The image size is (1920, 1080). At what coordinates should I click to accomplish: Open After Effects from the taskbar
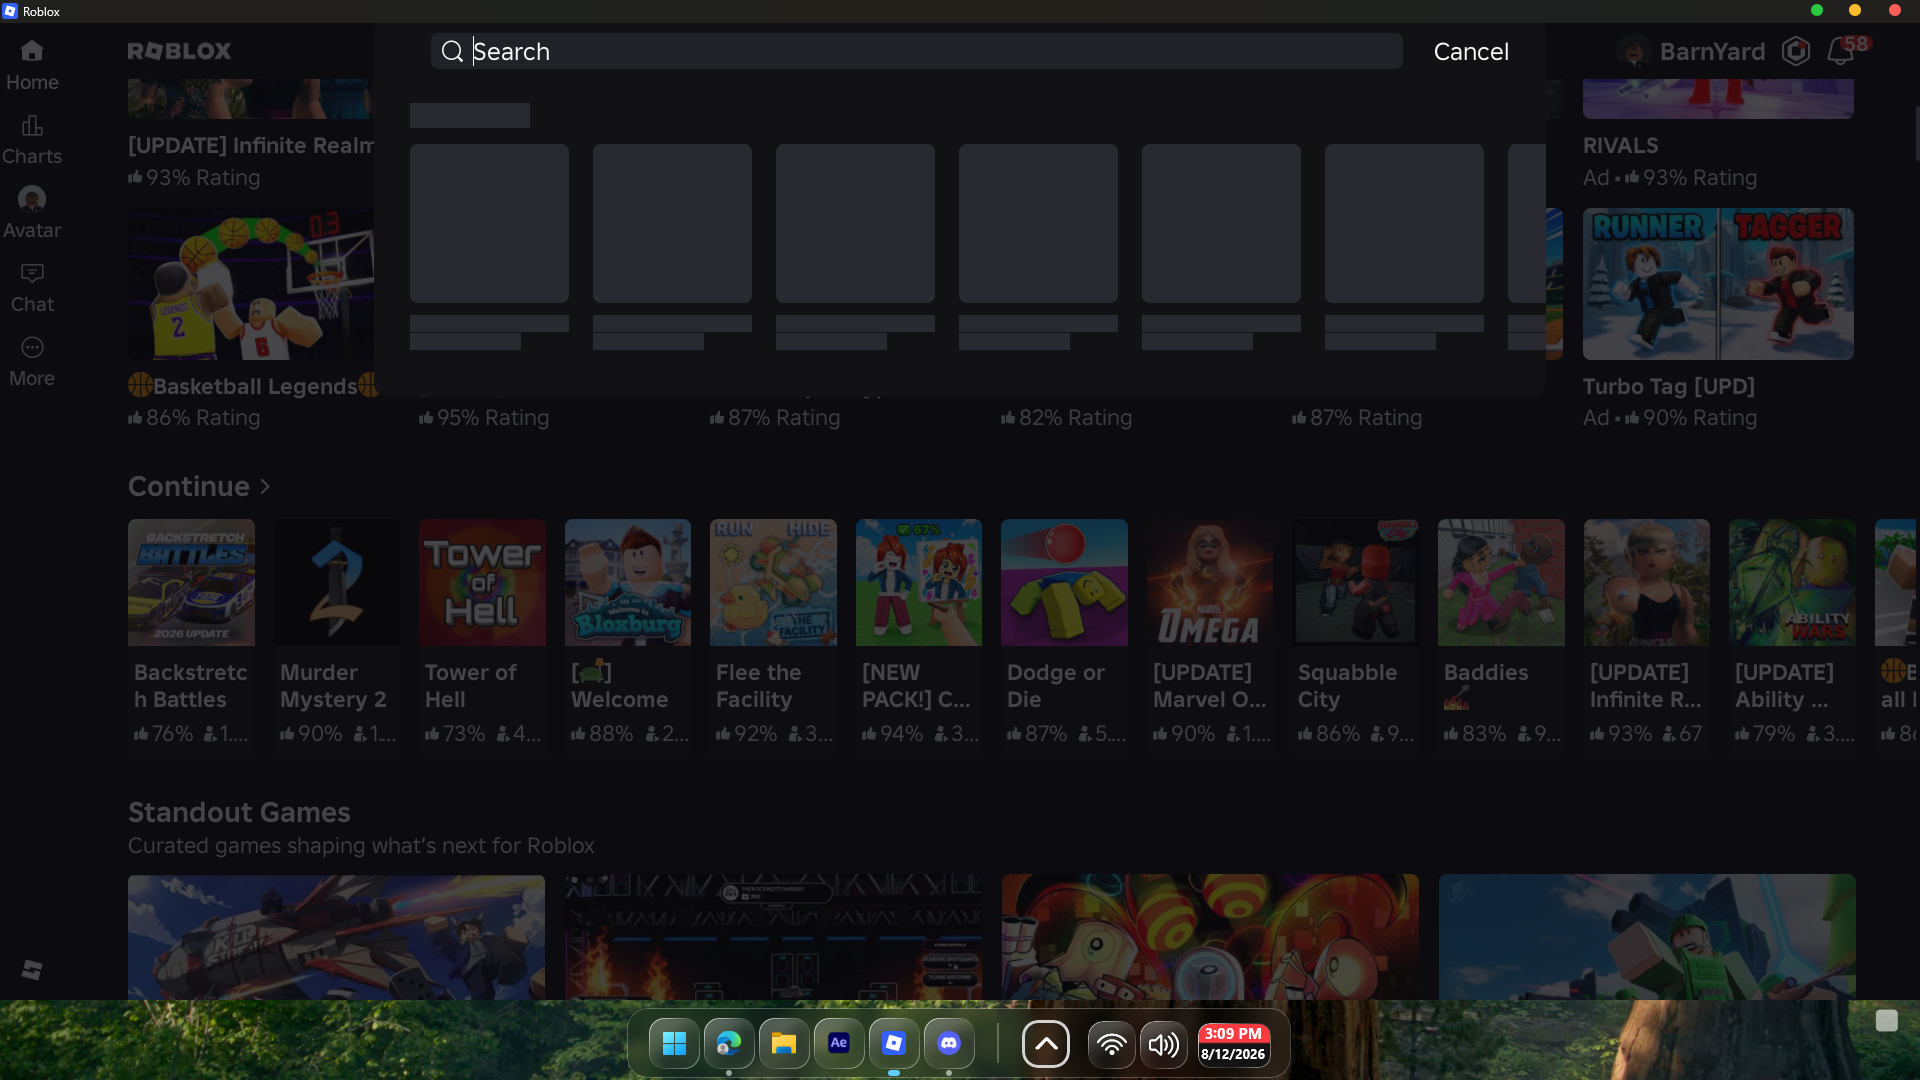[x=839, y=1044]
